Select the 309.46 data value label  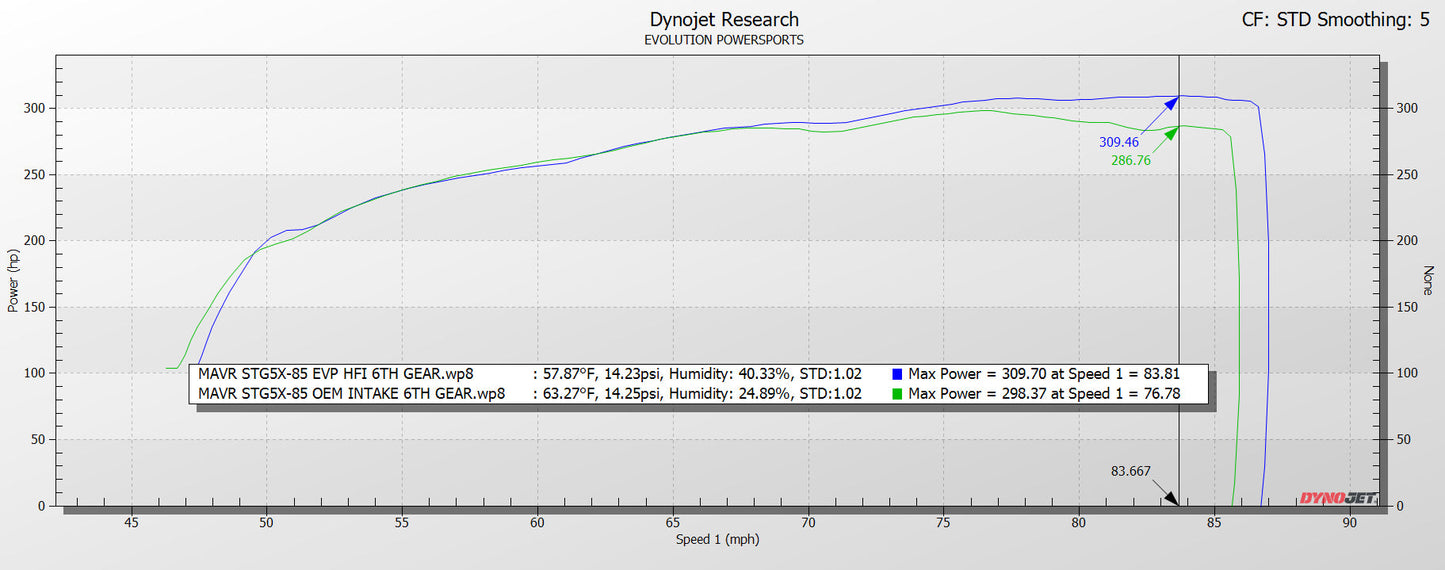tap(1120, 142)
